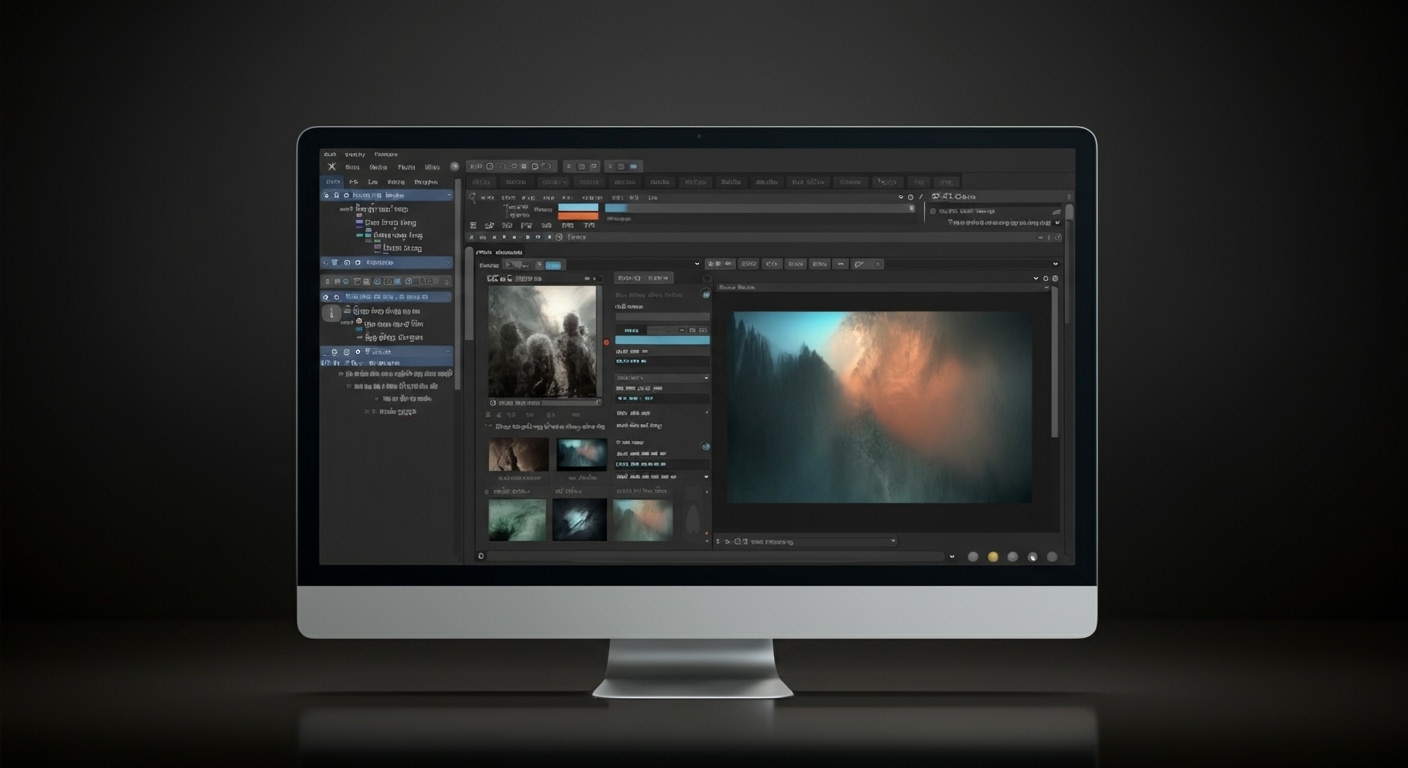1408x768 pixels.
Task: Click the left button of the paired buttons above effects
Action: tap(628, 277)
